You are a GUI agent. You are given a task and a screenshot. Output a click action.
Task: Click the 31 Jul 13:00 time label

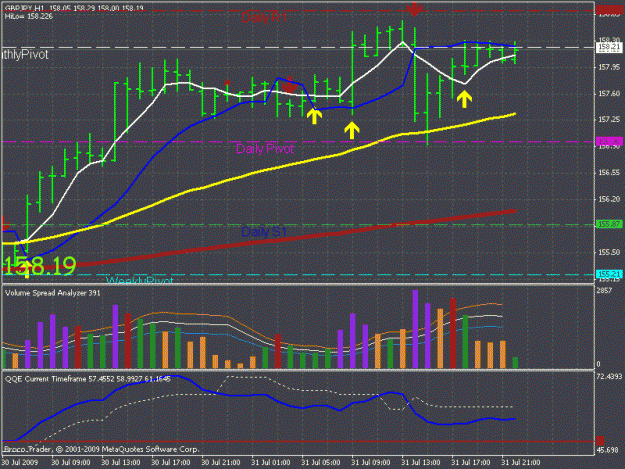(421, 462)
